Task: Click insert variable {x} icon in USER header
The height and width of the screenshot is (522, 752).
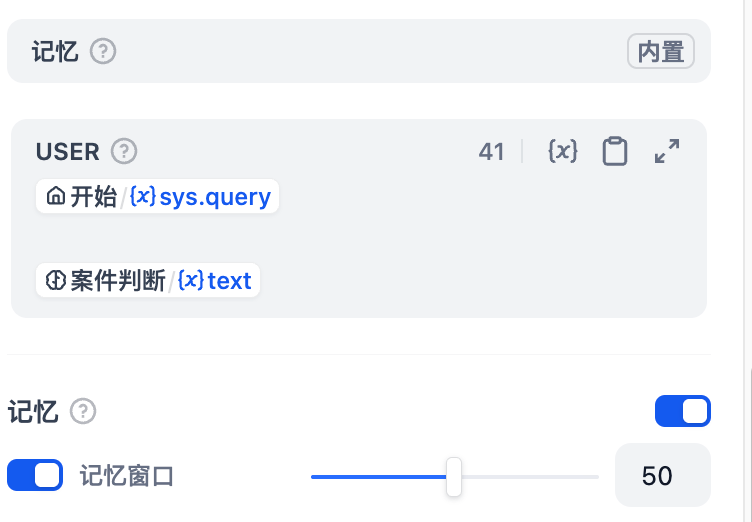Action: pos(563,152)
